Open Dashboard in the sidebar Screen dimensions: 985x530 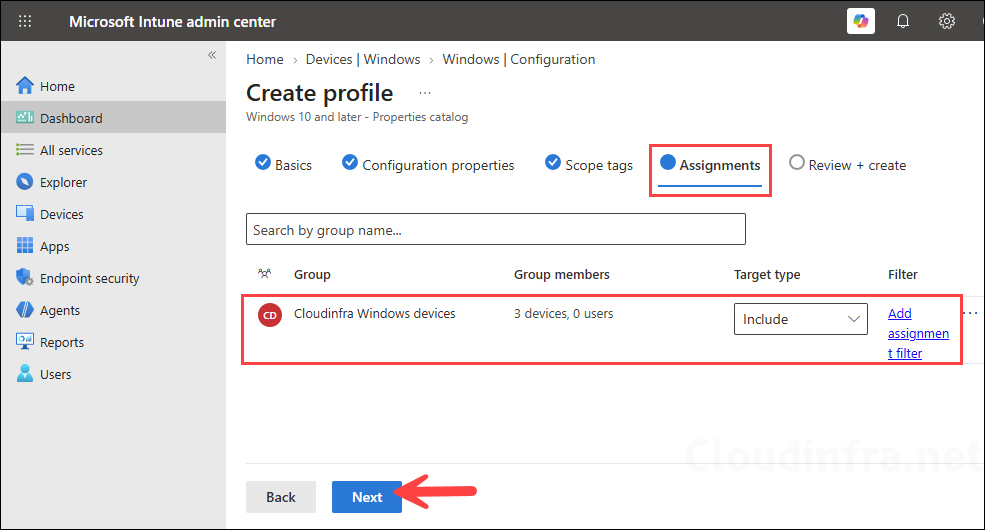click(71, 118)
